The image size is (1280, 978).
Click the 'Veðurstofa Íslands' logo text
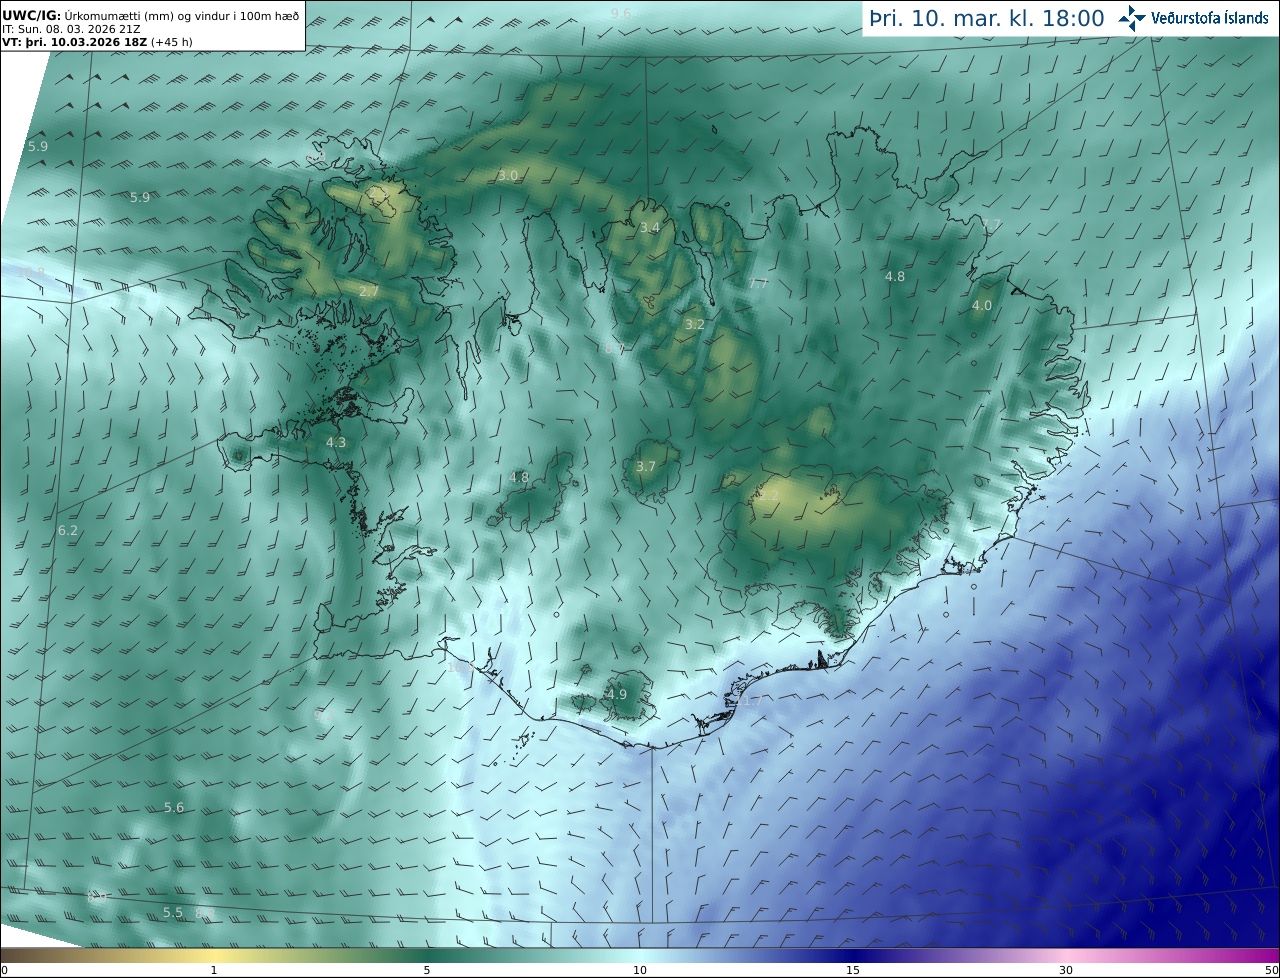[x=1210, y=18]
